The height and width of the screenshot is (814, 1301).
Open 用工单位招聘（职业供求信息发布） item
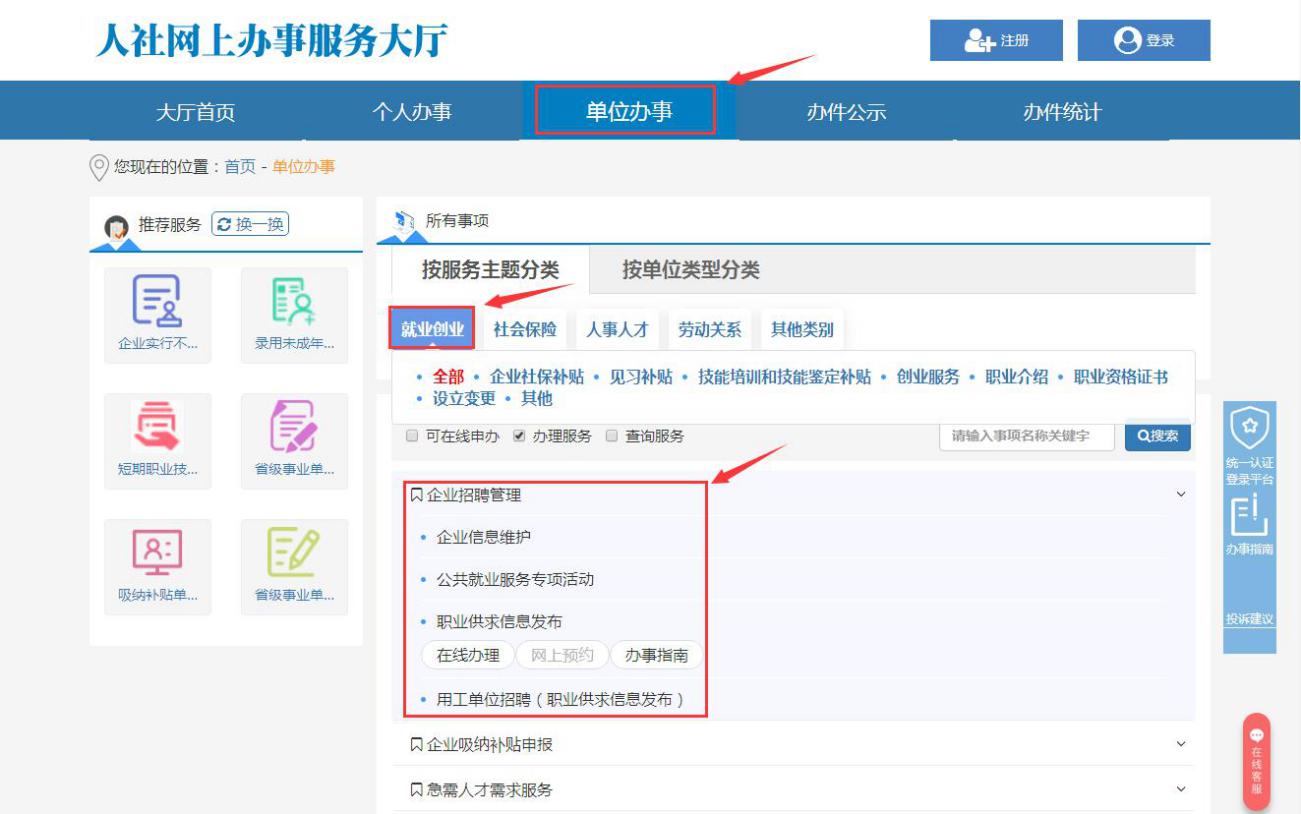coord(561,700)
